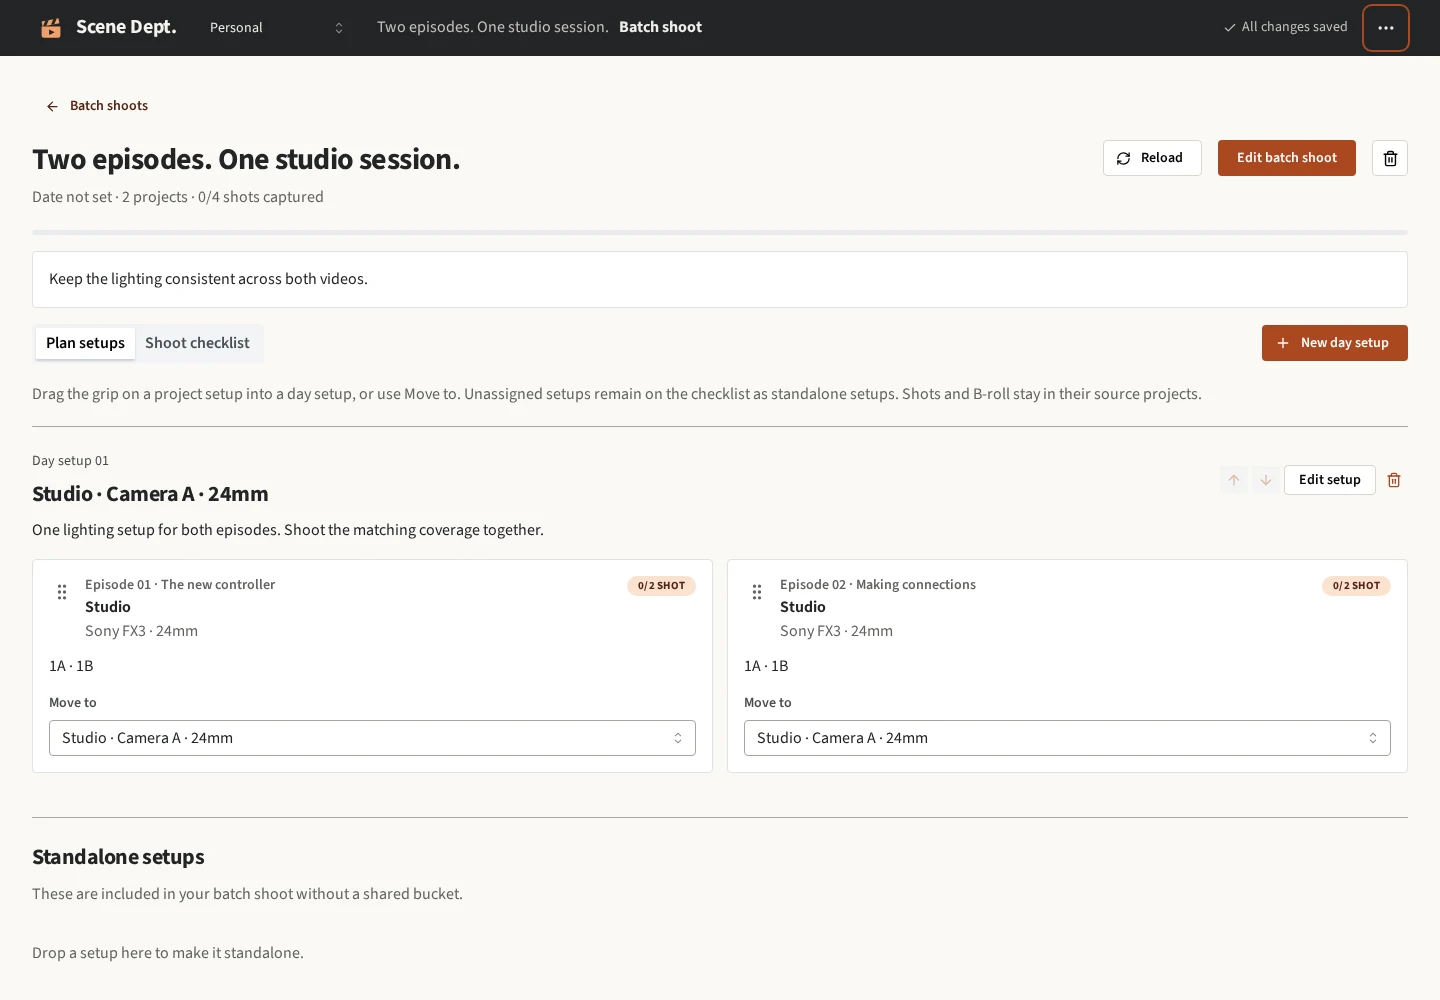
Task: Move Day setup 01 down with arrow
Action: point(1265,480)
